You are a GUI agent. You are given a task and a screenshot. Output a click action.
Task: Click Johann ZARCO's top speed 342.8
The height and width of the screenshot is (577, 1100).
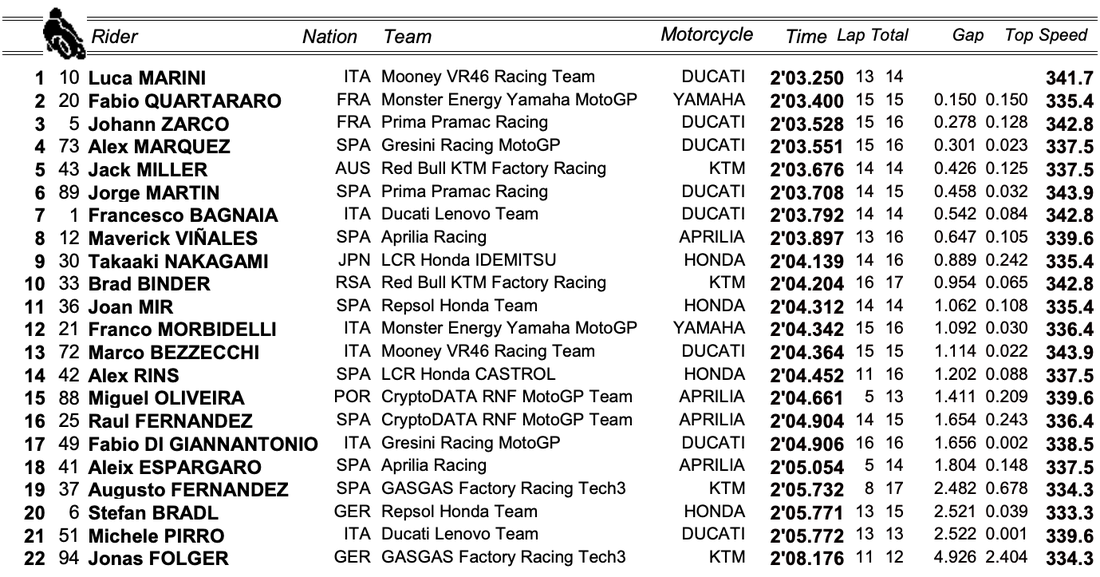coord(1066,124)
